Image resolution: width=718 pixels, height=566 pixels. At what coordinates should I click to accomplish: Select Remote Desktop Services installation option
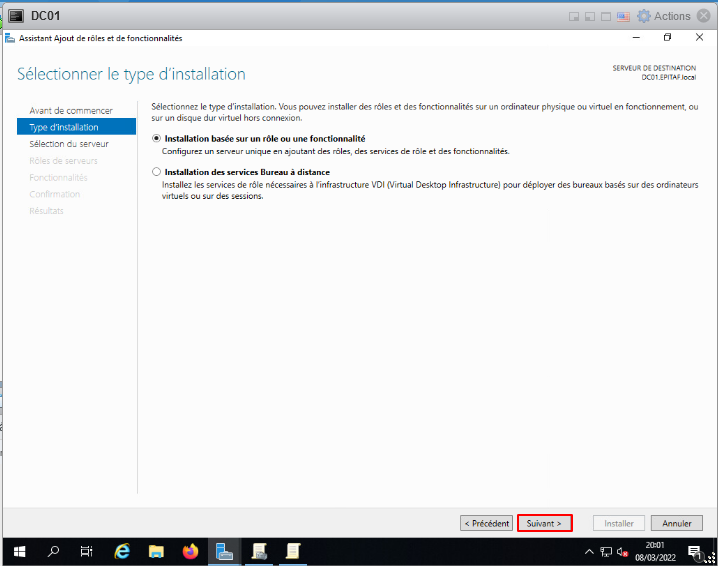point(156,172)
